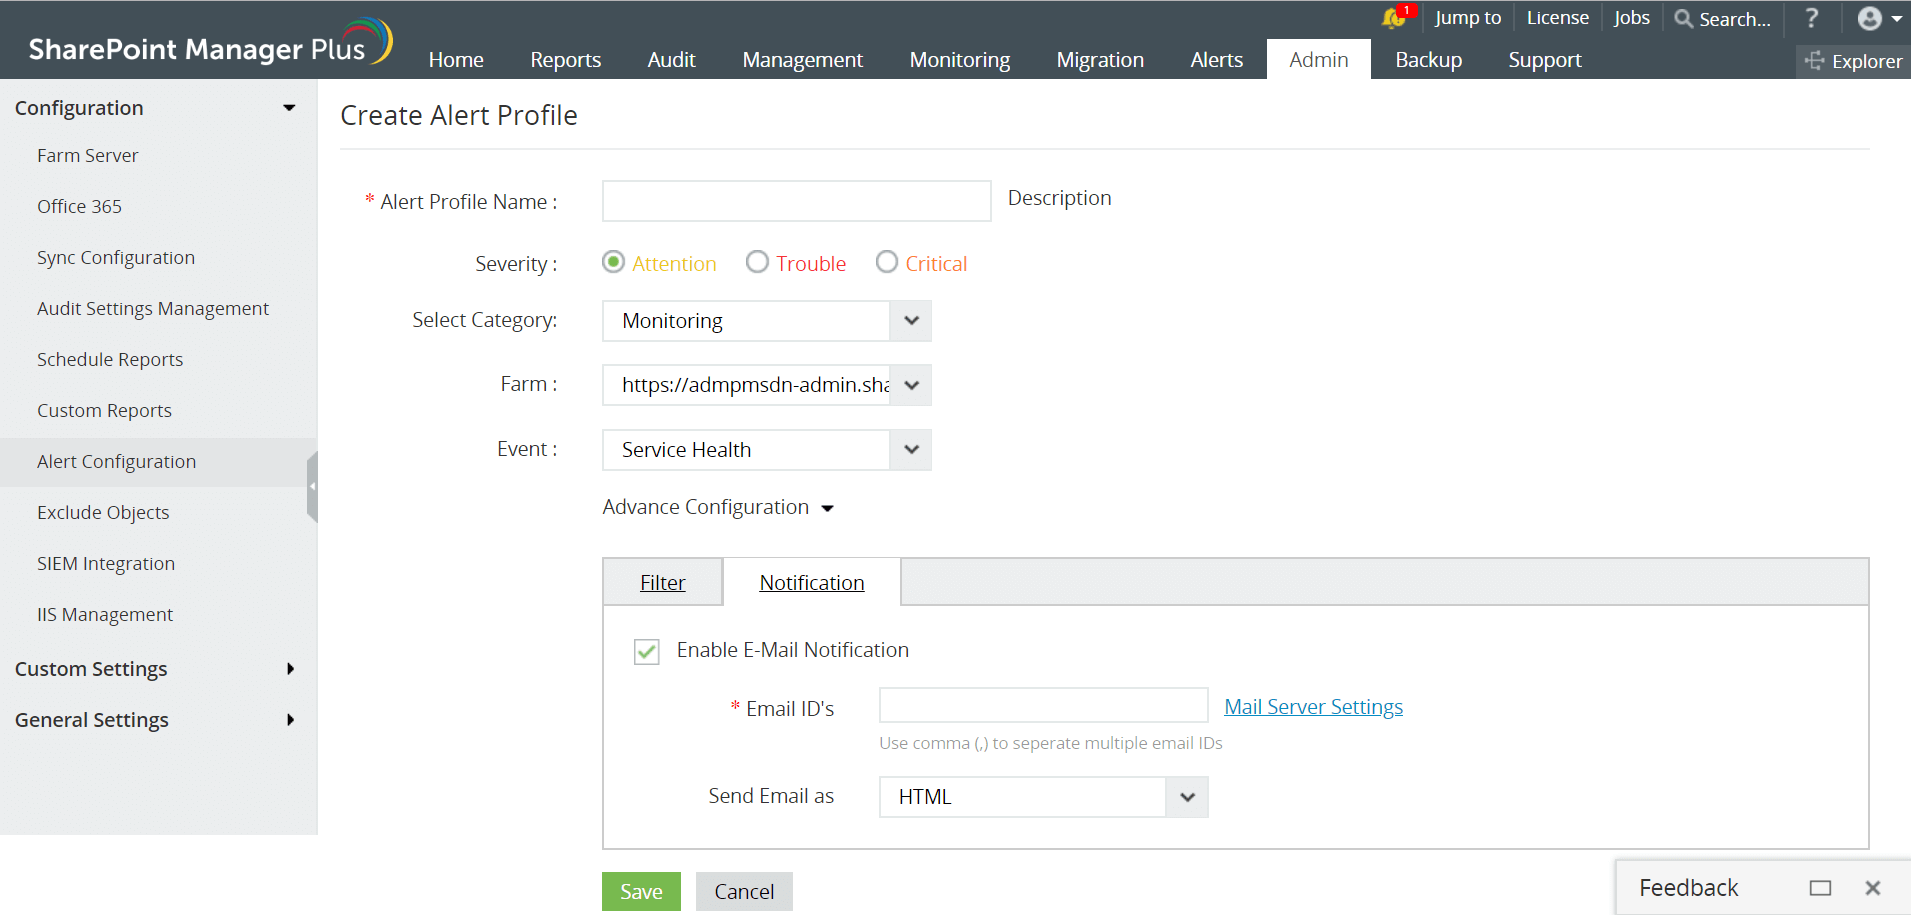1911x915 pixels.
Task: Open the Send Email as dropdown
Action: click(x=1044, y=797)
